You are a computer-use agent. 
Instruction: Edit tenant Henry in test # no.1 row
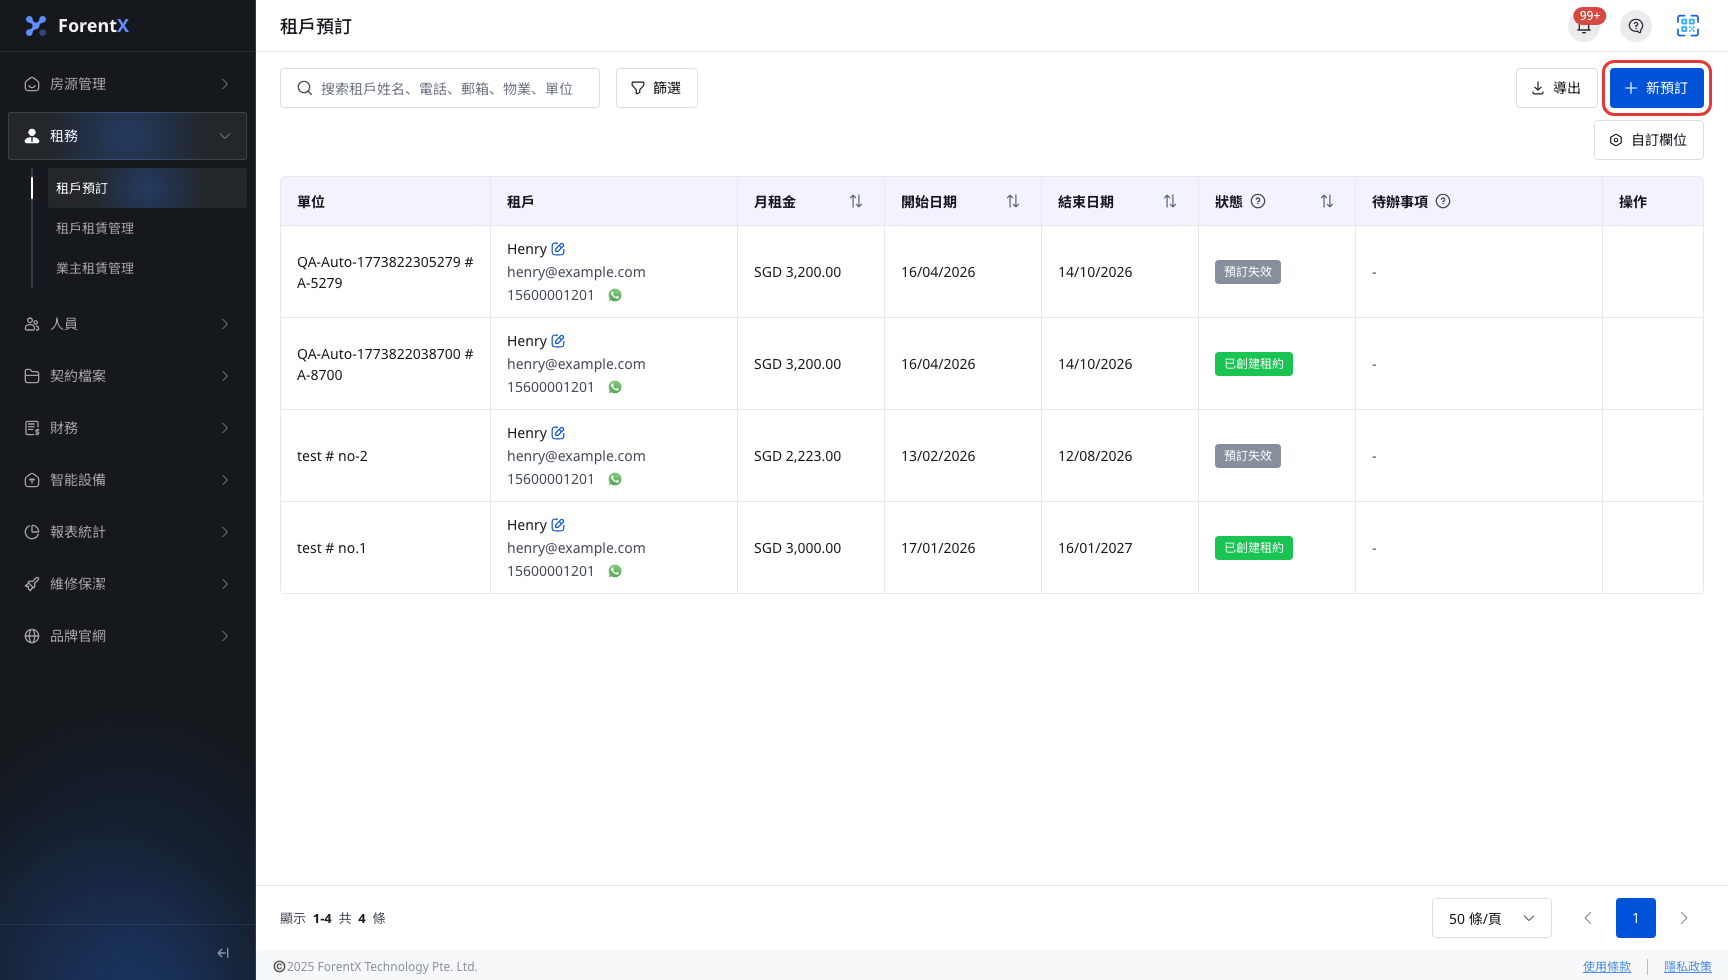coord(558,524)
